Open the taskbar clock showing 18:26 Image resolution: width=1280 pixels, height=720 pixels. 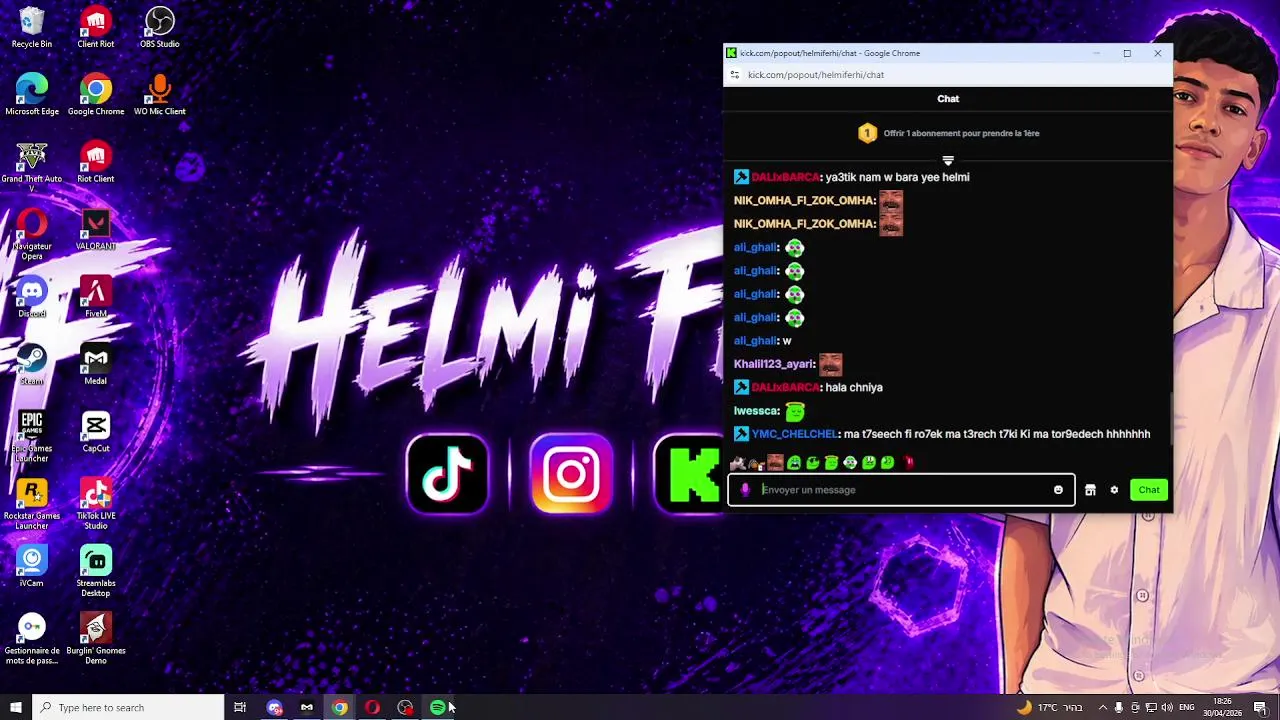[1222, 707]
